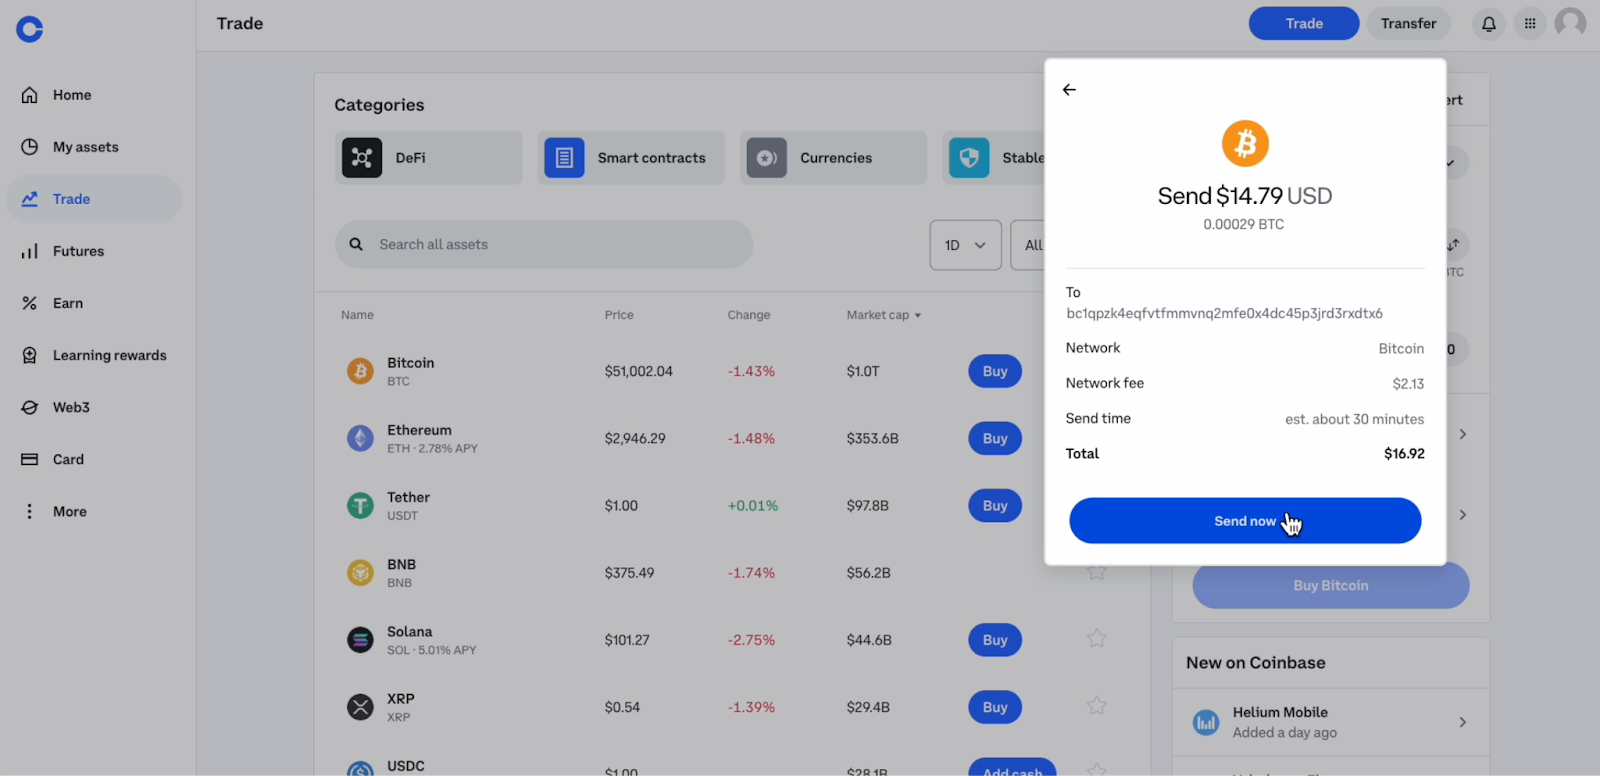Select the DeFi category icon

[362, 158]
